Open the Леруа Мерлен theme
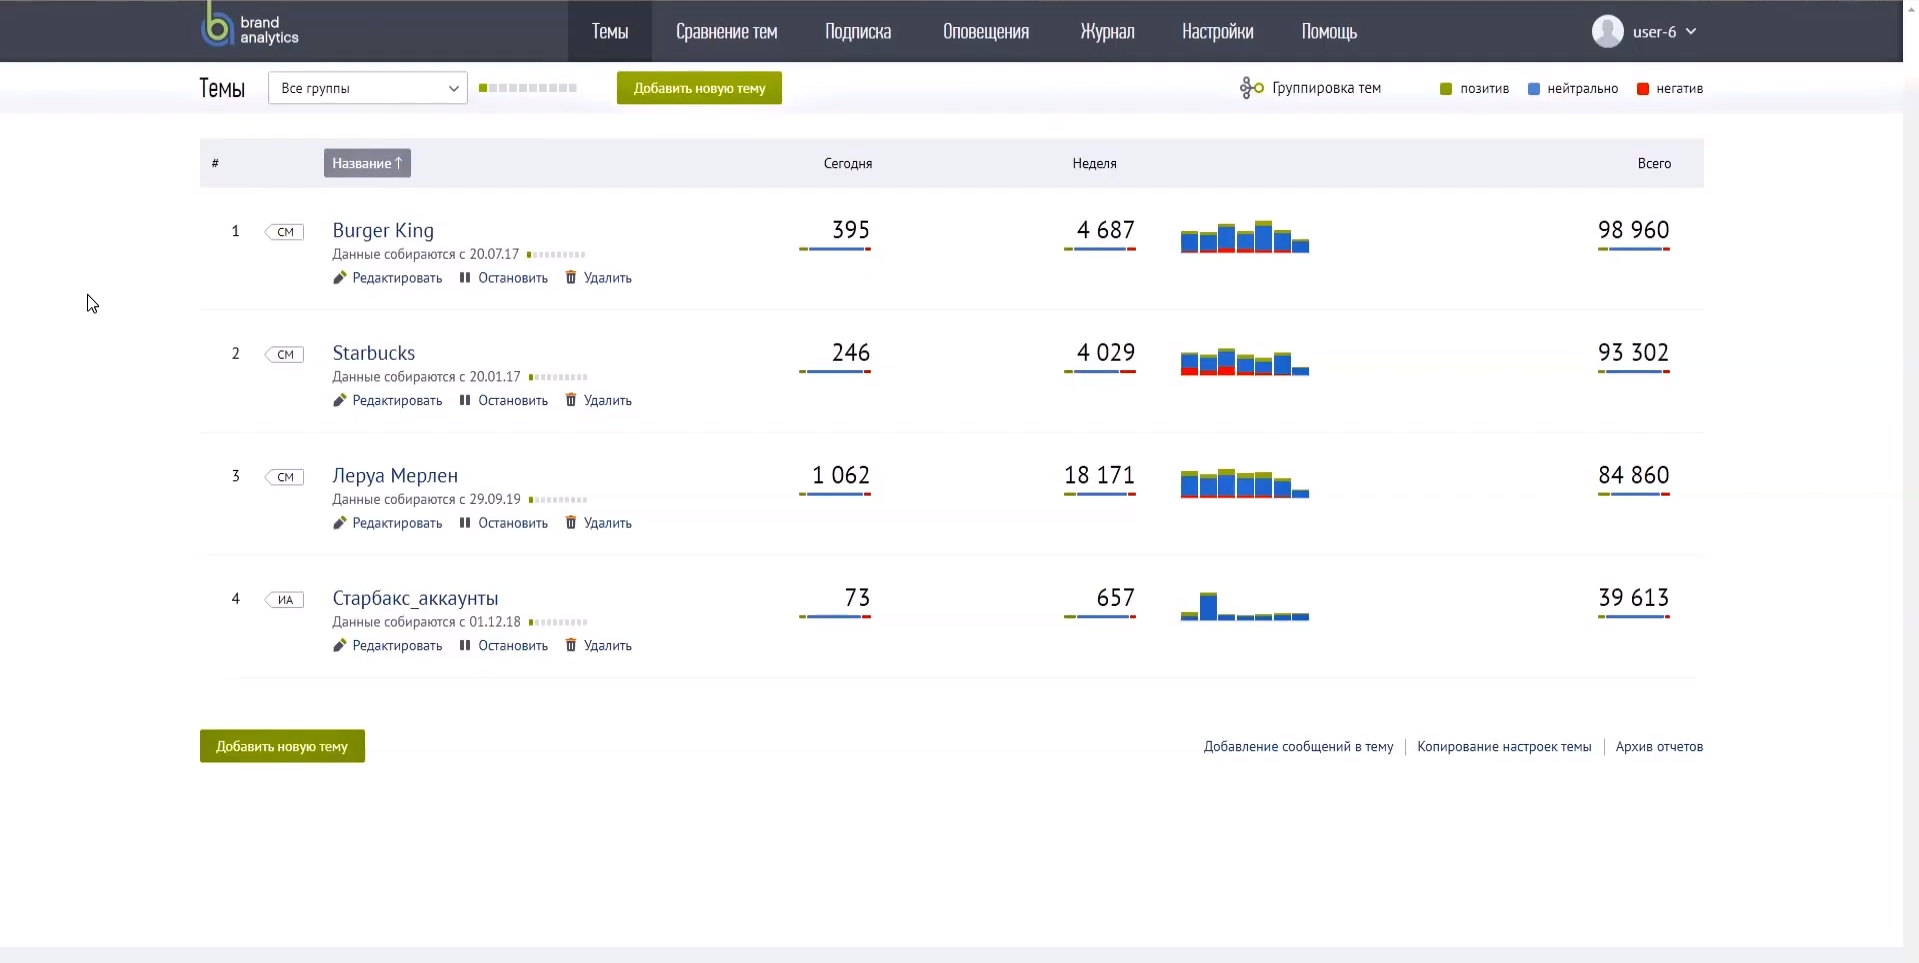This screenshot has height=963, width=1919. (x=395, y=476)
